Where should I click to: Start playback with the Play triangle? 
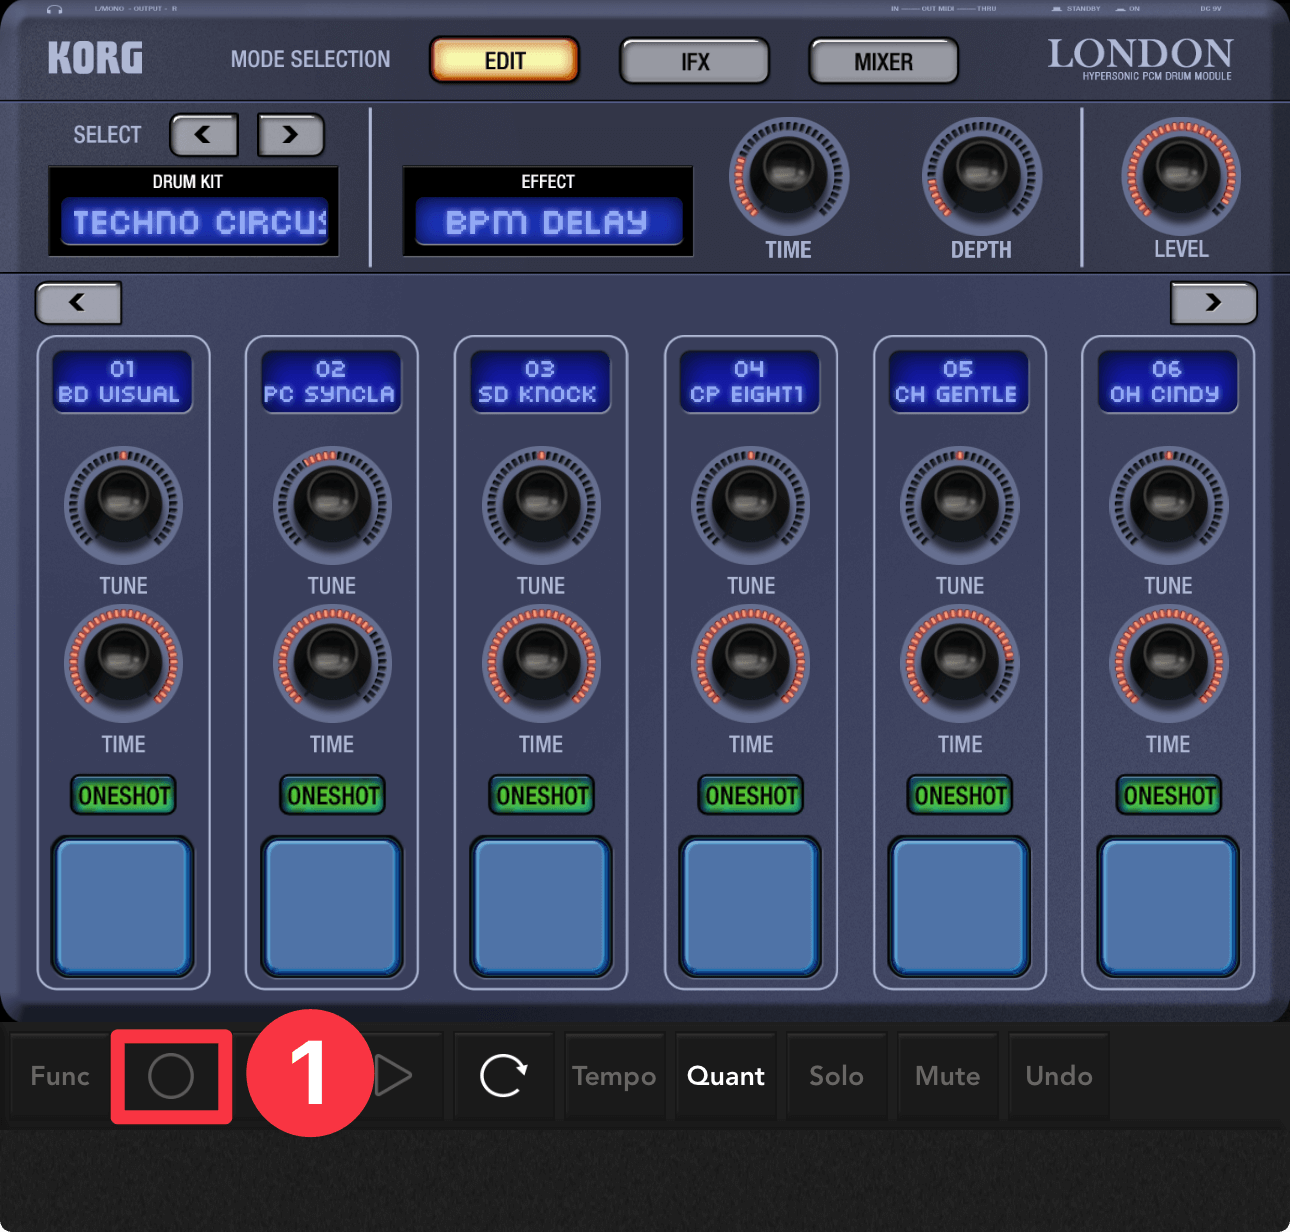394,1076
